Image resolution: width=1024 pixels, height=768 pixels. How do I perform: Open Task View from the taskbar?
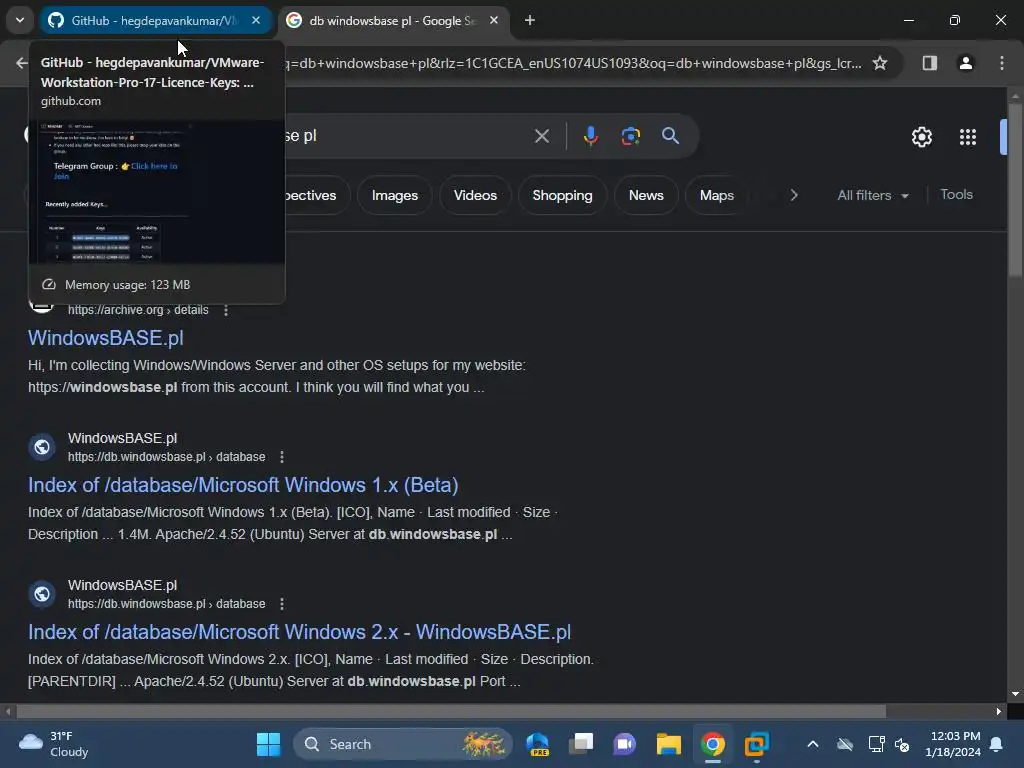[581, 744]
